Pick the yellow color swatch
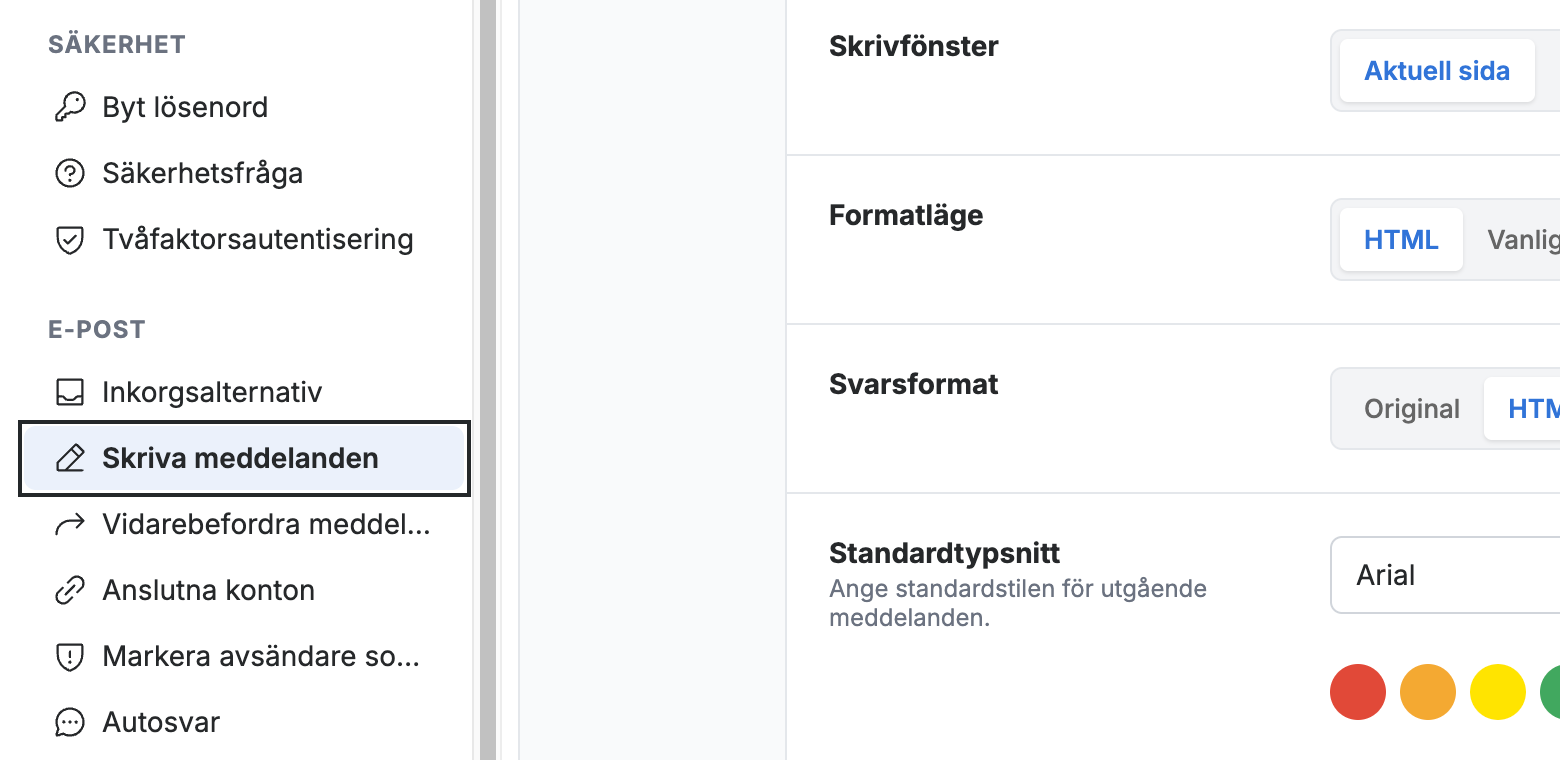The height and width of the screenshot is (760, 1560). click(1498, 691)
